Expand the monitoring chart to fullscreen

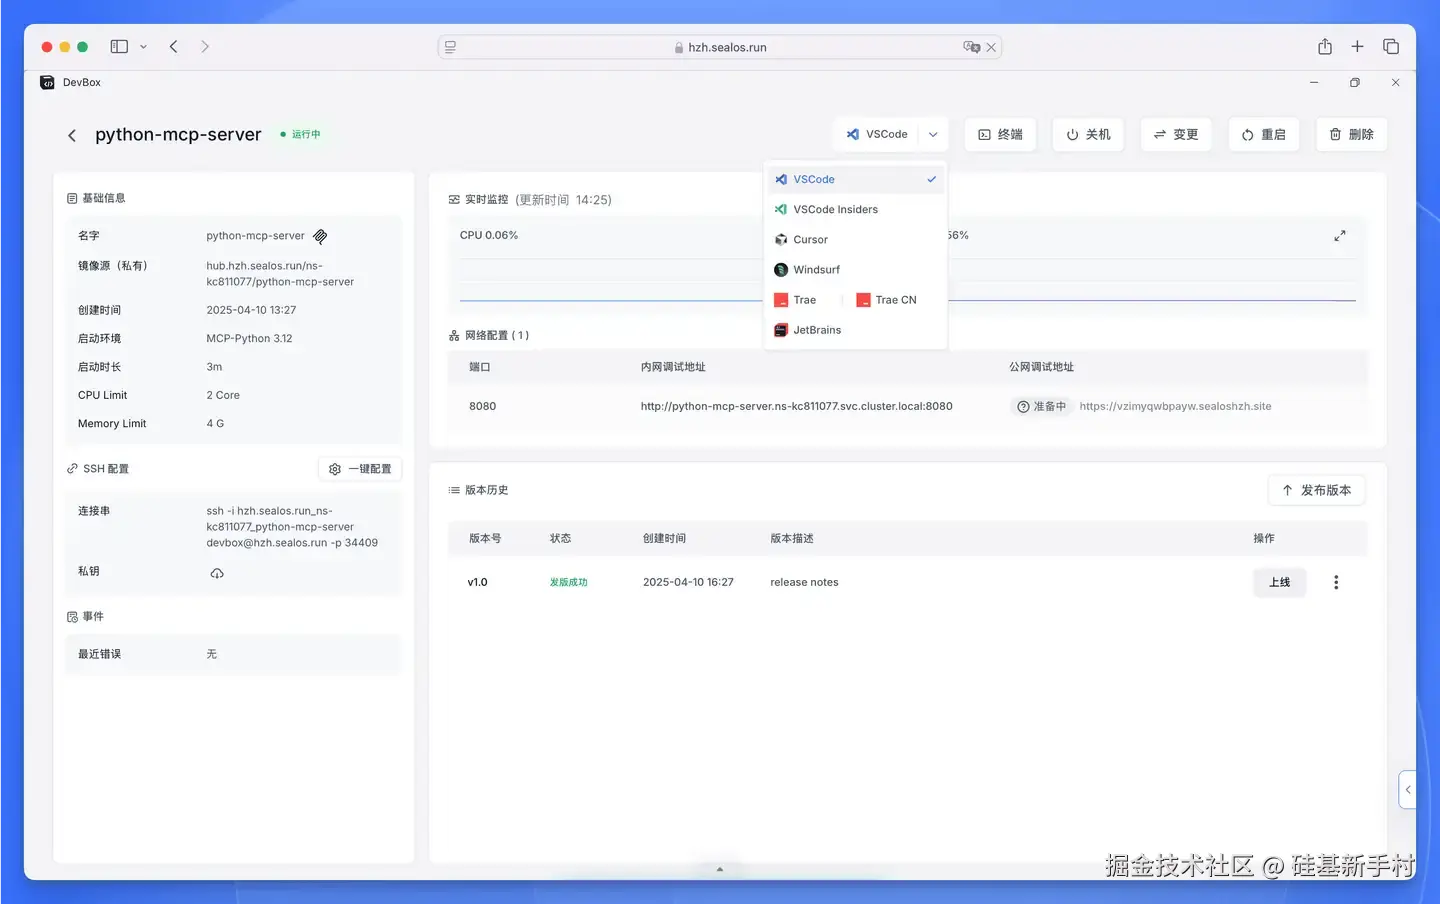point(1340,235)
